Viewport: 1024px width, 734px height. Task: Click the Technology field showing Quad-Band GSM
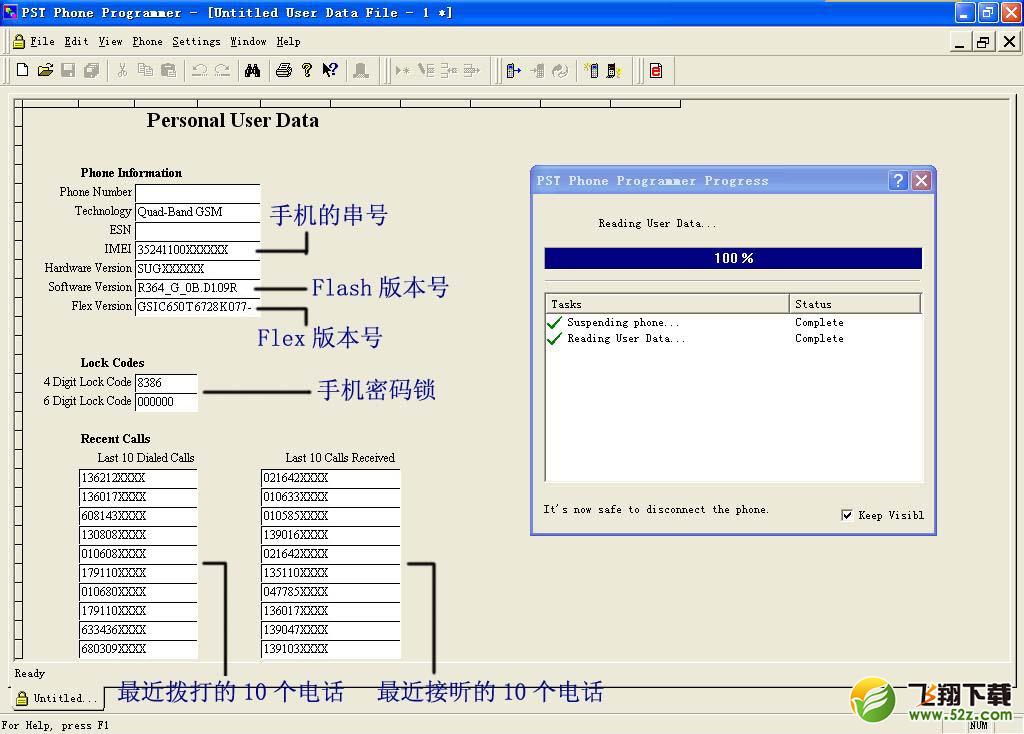pyautogui.click(x=197, y=212)
